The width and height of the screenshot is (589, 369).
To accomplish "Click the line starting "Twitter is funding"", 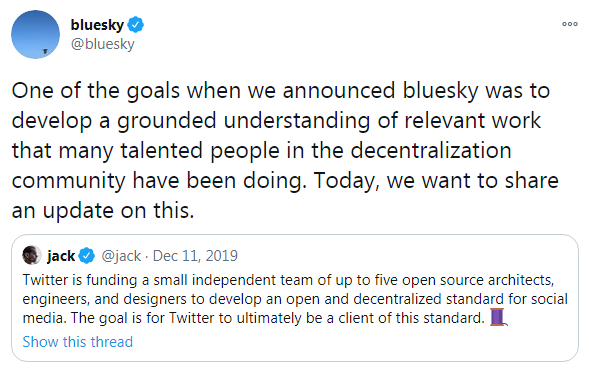I will click(x=288, y=280).
